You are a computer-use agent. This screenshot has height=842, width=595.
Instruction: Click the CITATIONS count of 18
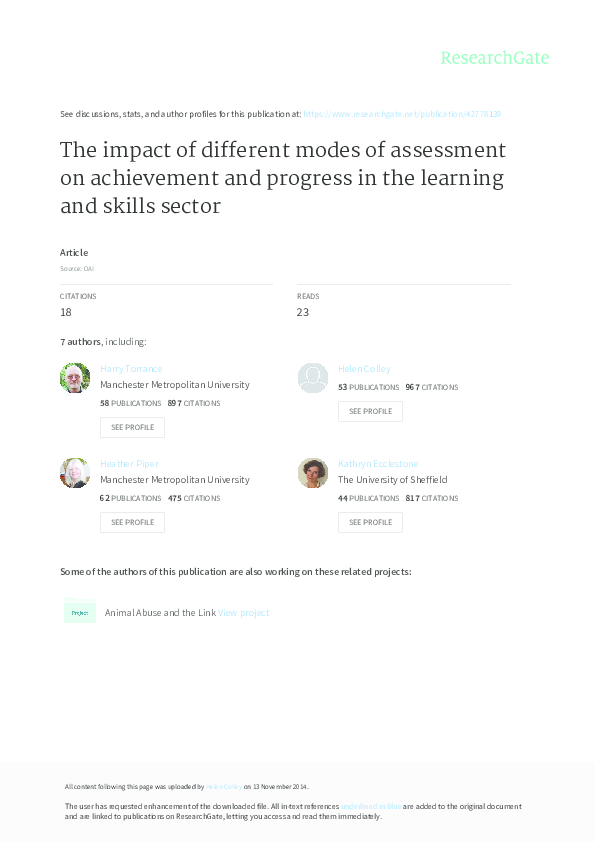[65, 312]
